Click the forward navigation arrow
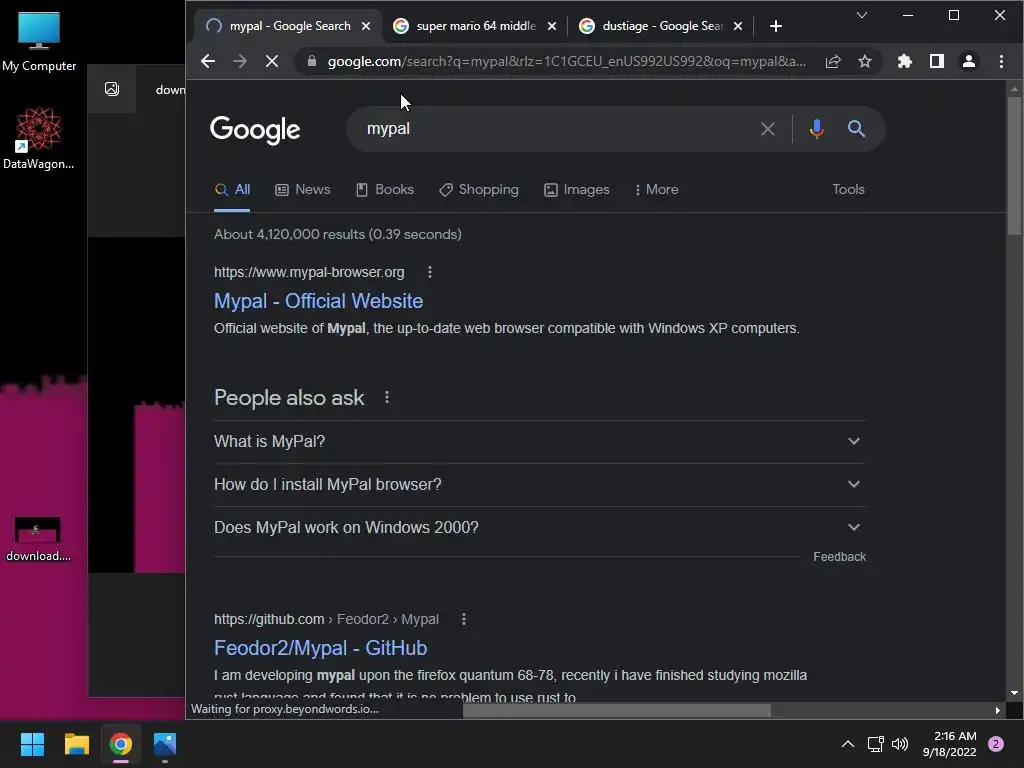The image size is (1024, 768). tap(240, 61)
